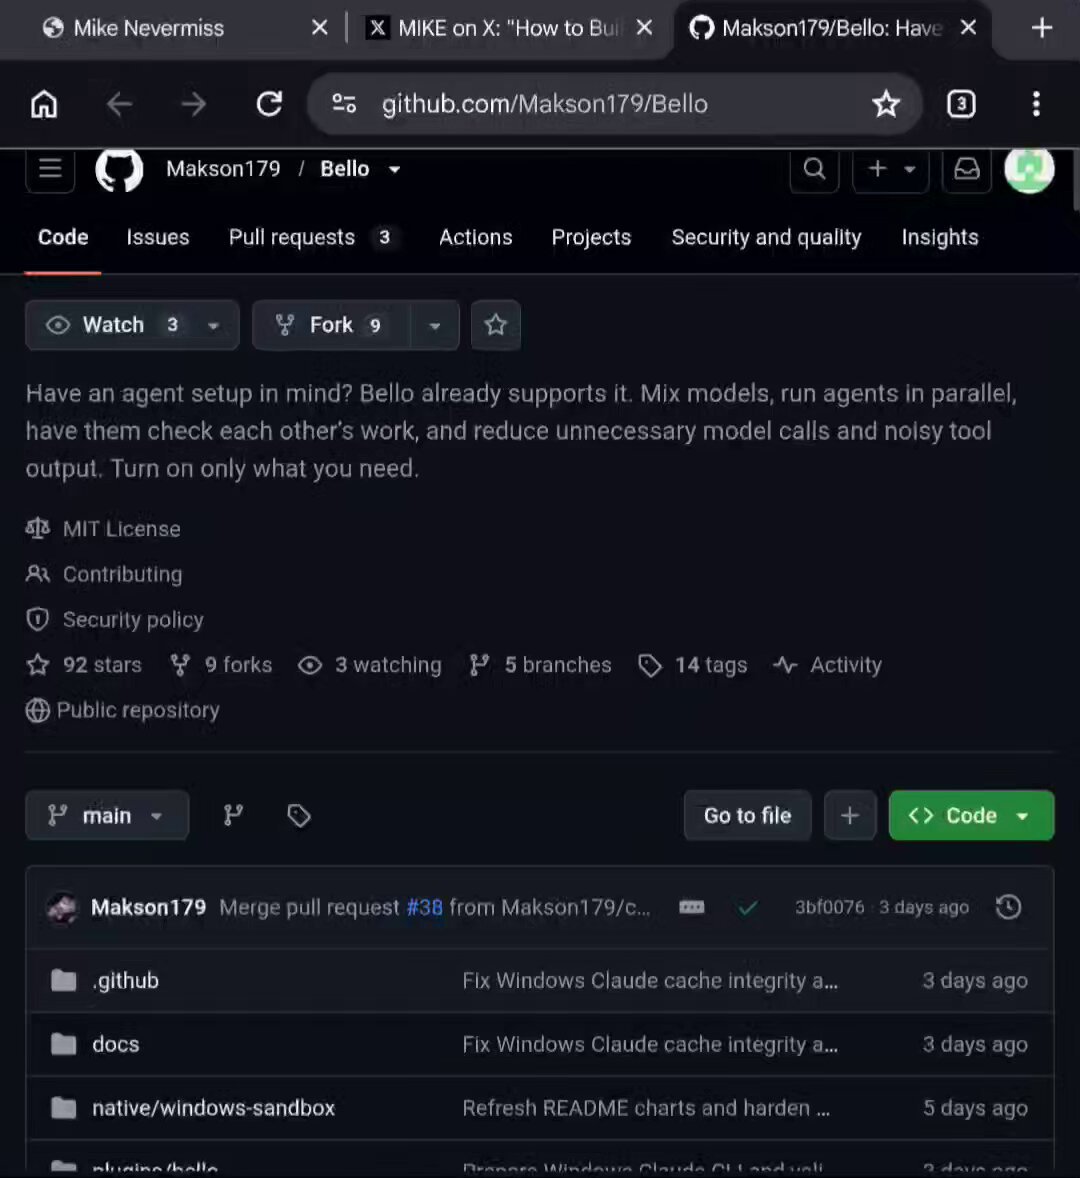1080x1178 pixels.
Task: Open the GitHub hamburger navigation menu
Action: (50, 168)
